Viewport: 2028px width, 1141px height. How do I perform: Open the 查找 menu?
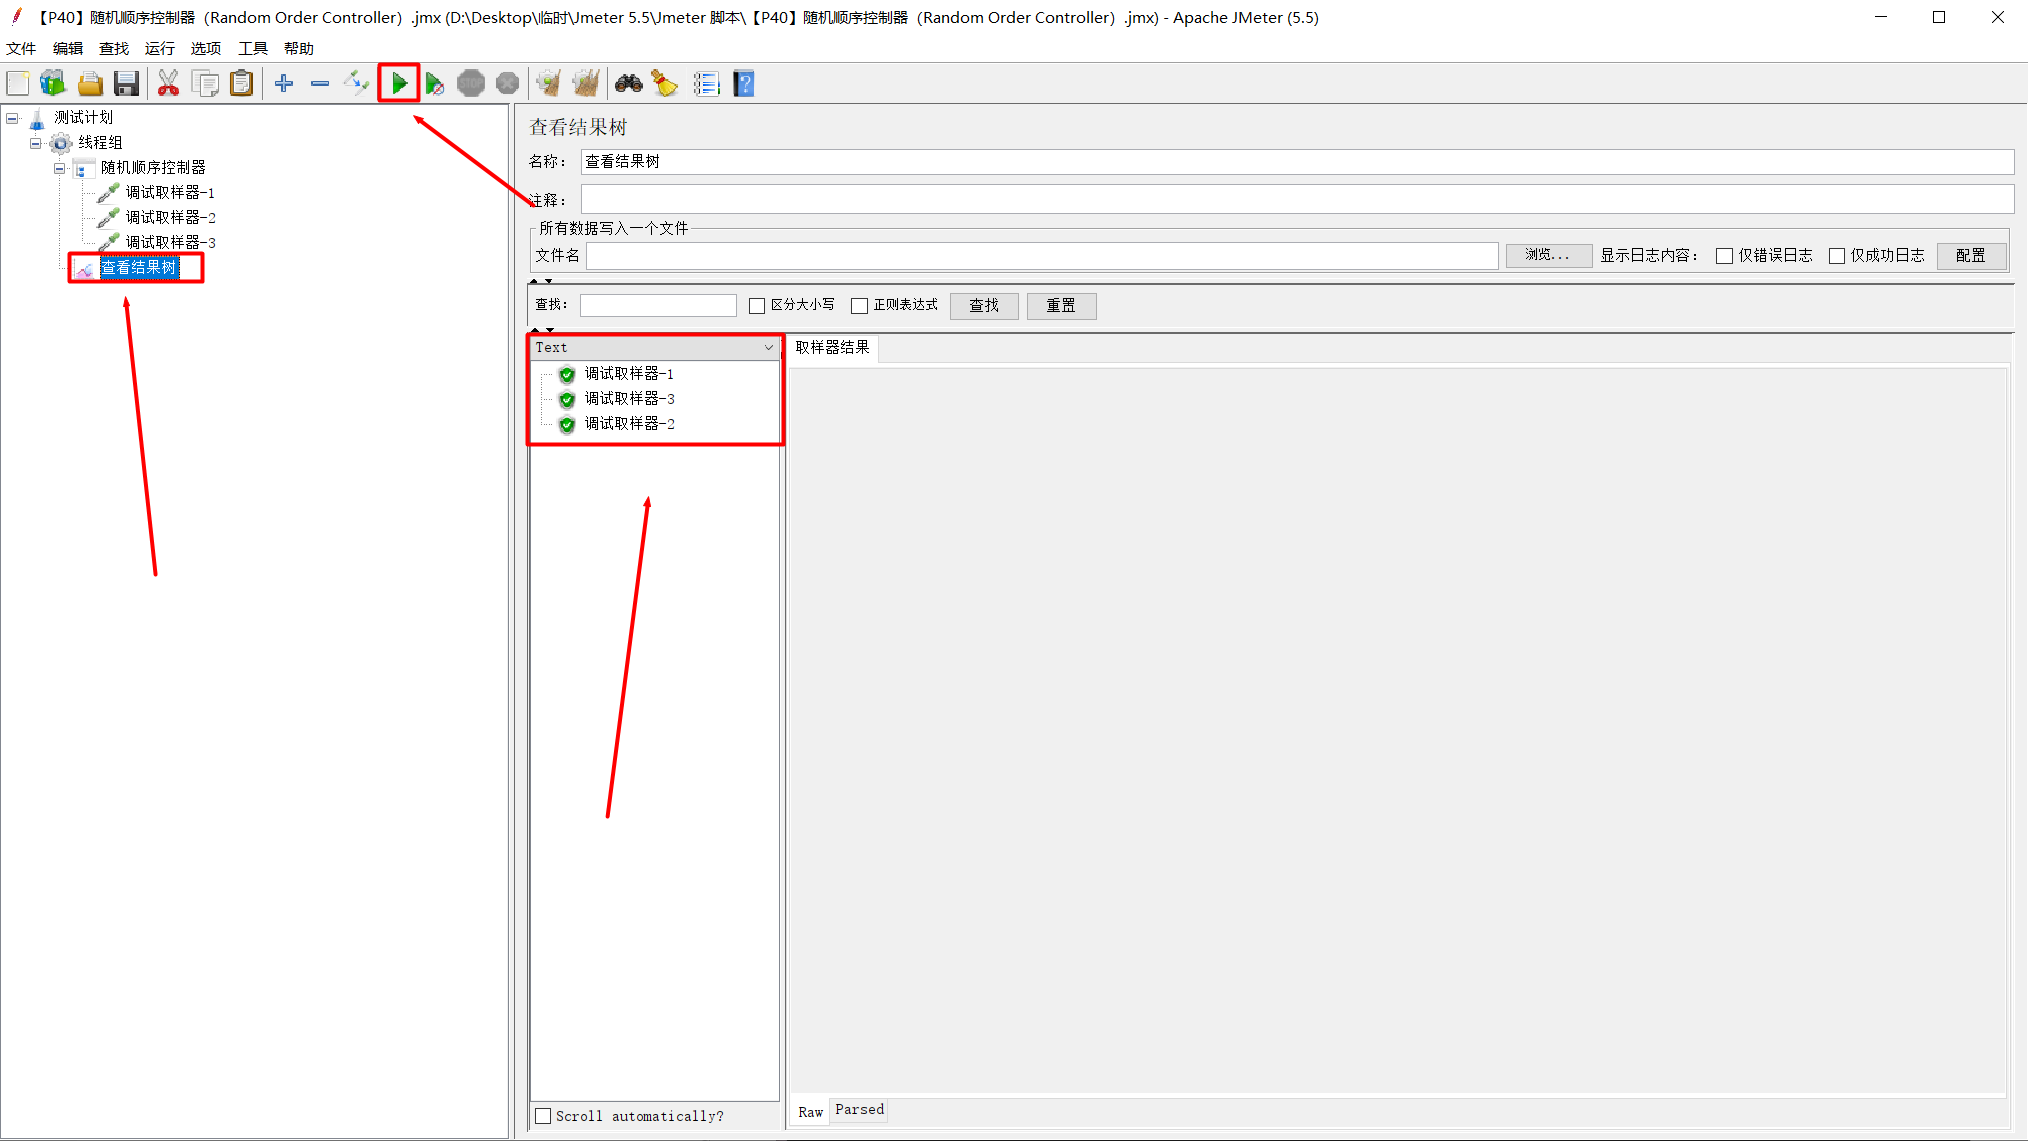114,48
